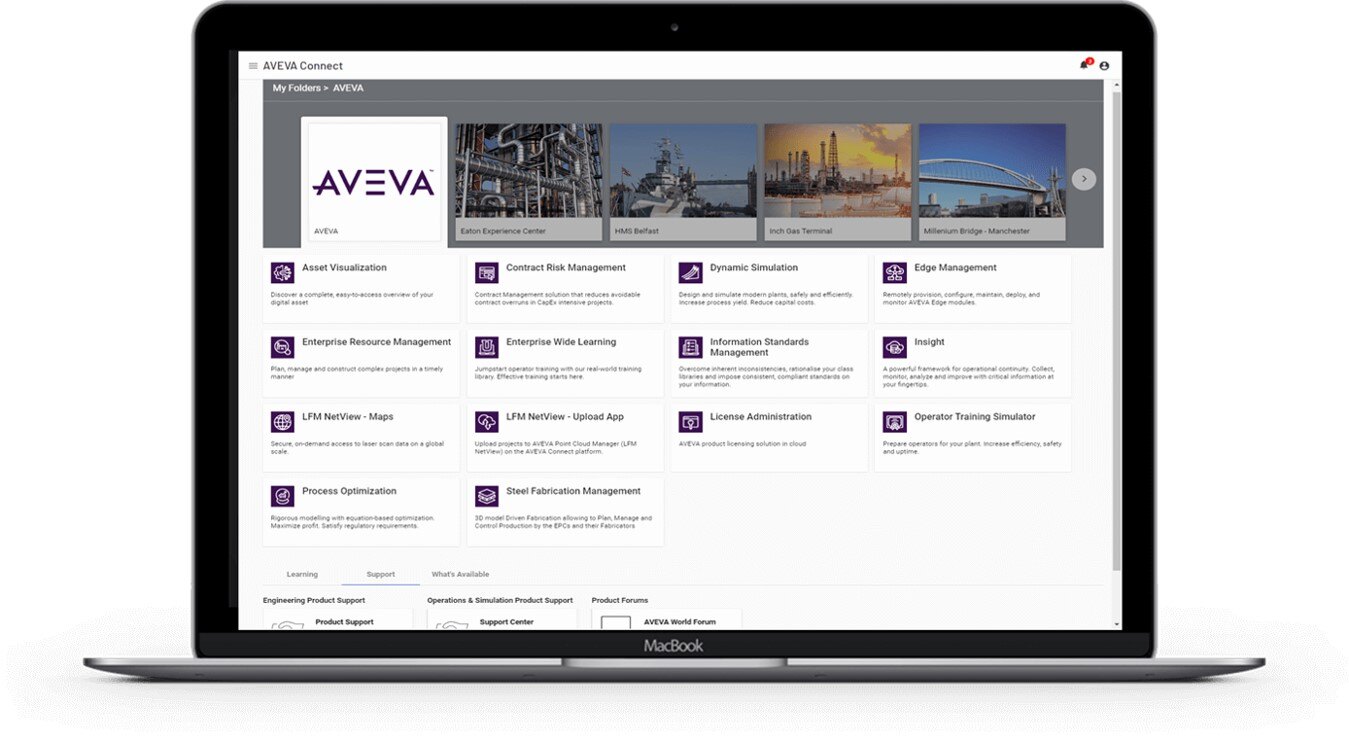The image size is (1349, 742).
Task: Select the Inch Gas Terminal thumbnail
Action: (838, 182)
